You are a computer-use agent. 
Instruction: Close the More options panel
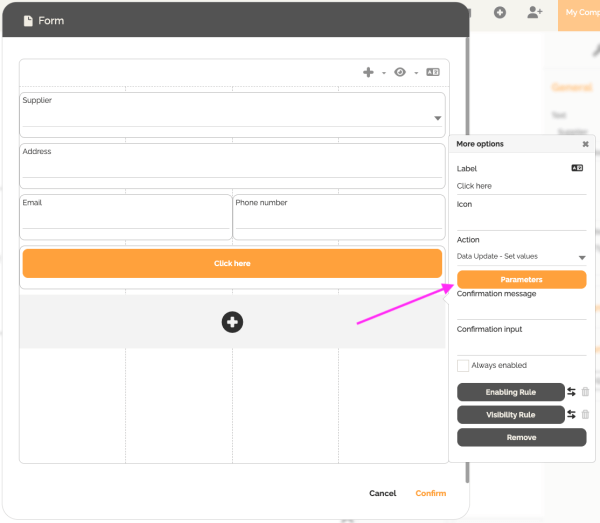click(x=585, y=144)
